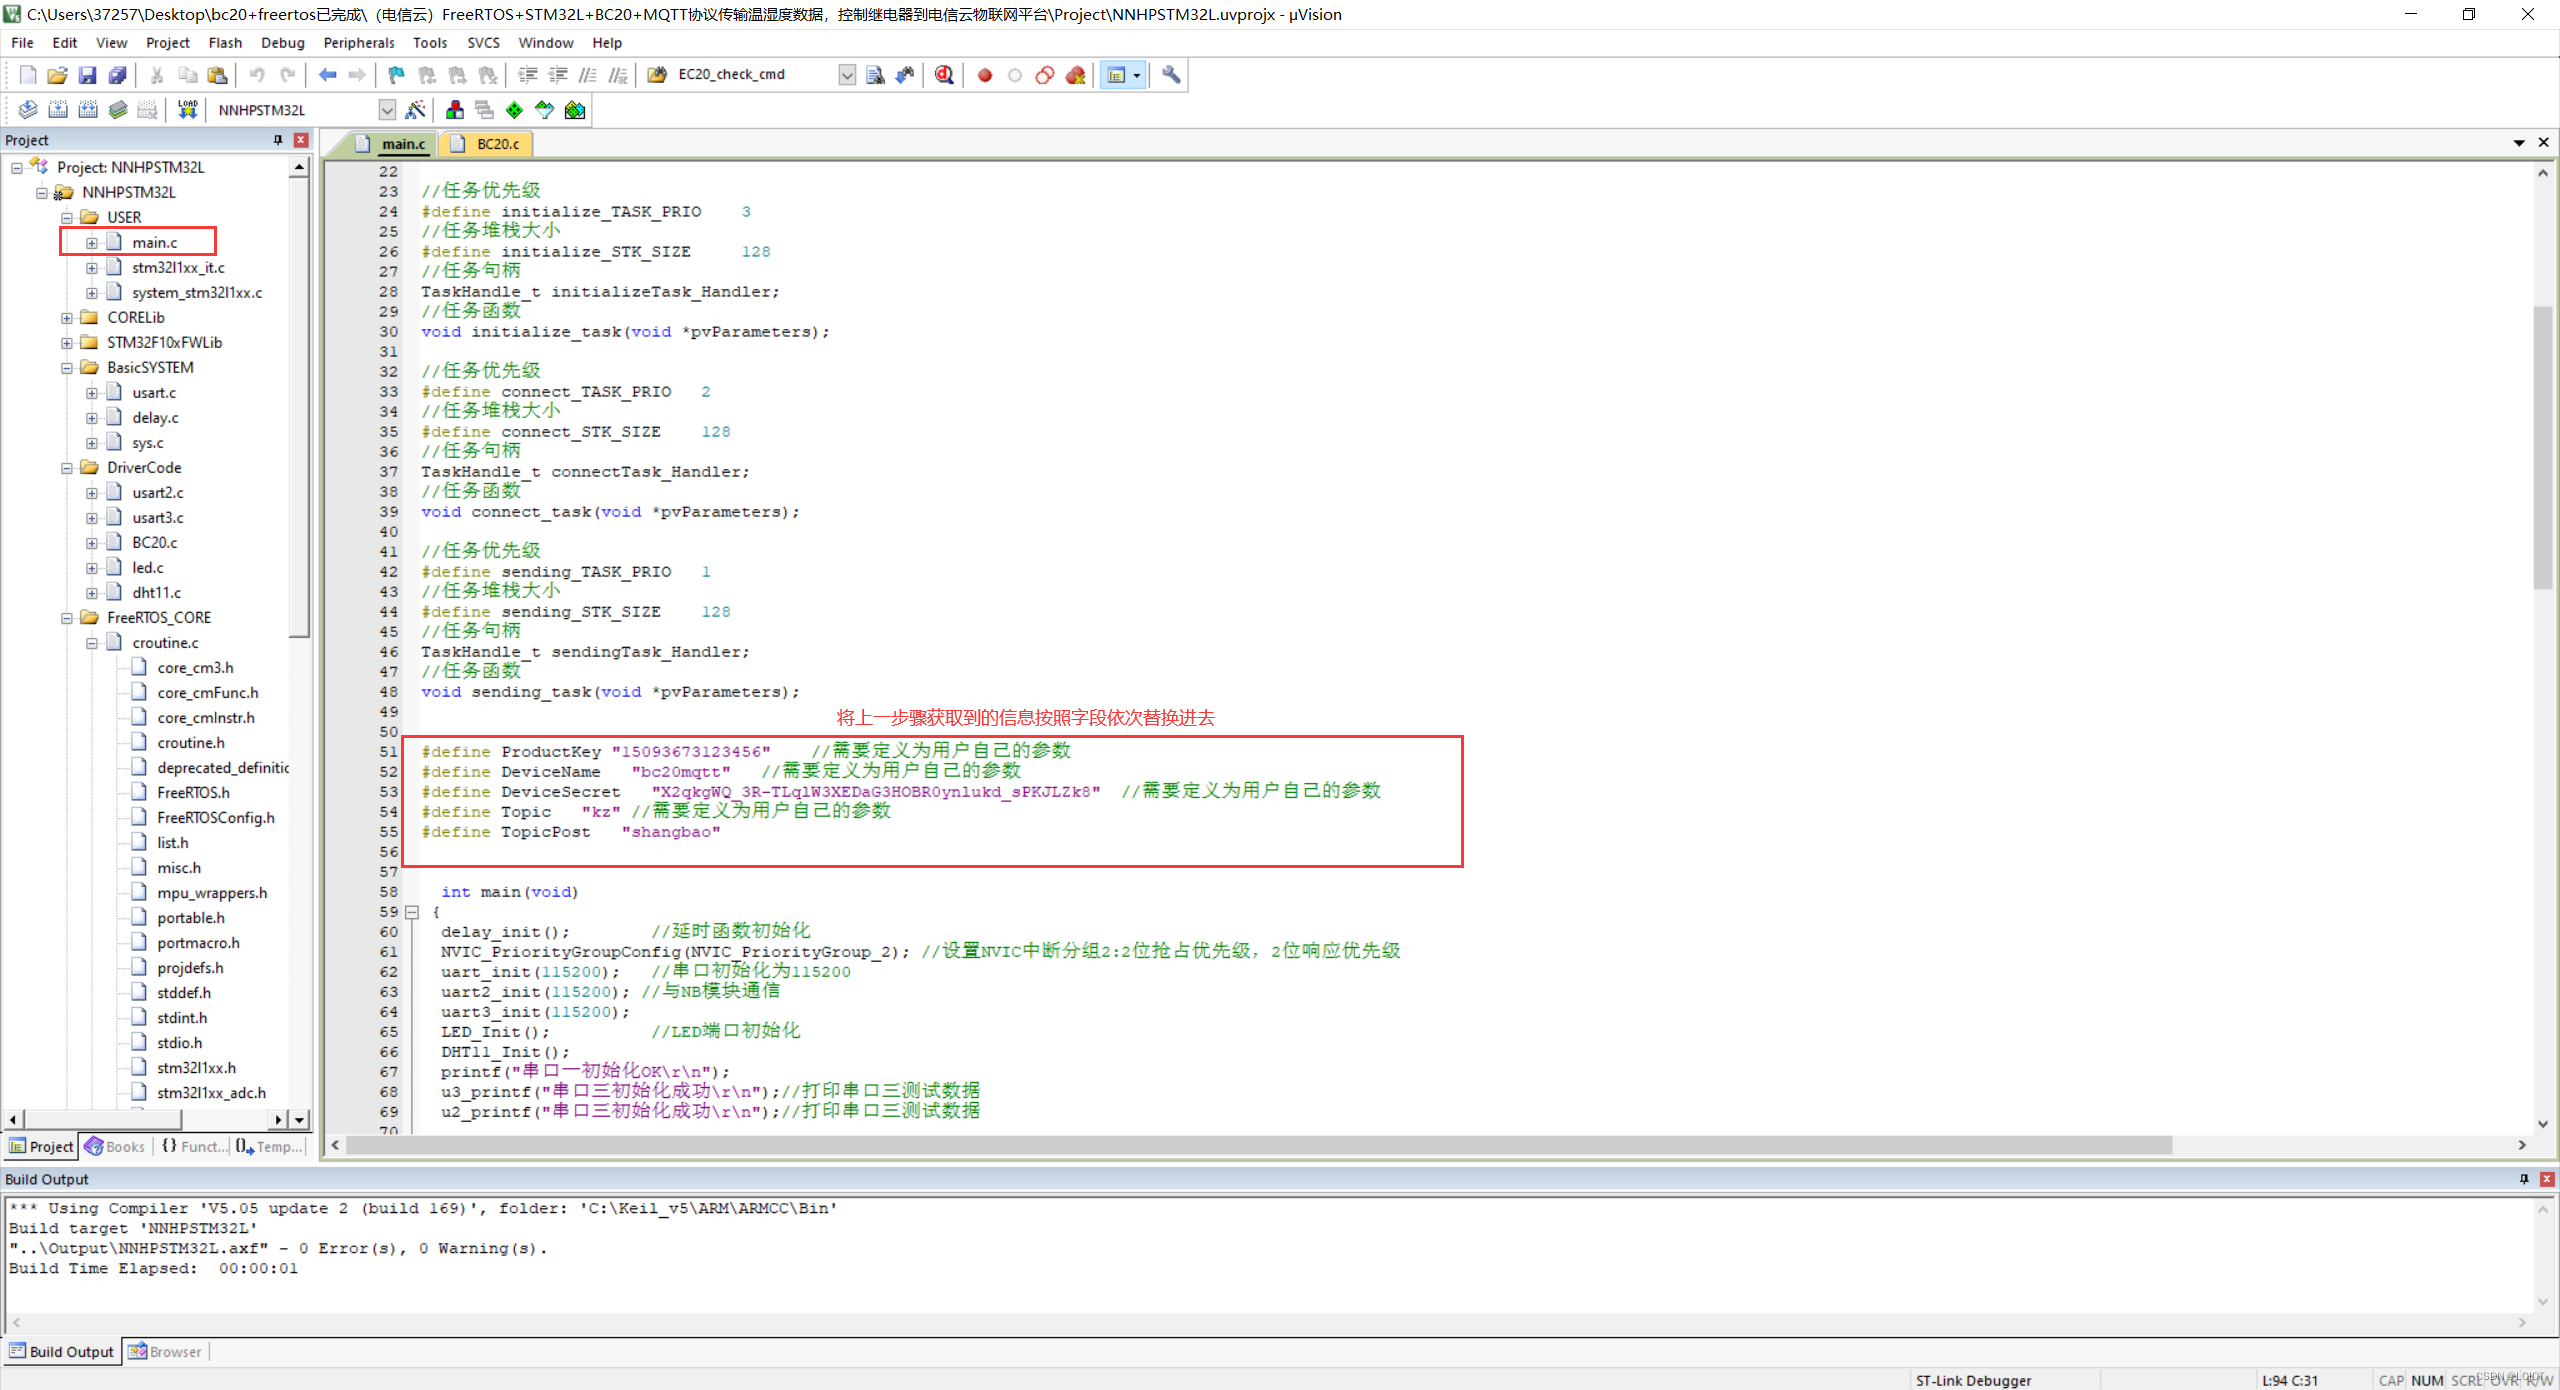Click the Save All toolbar icon
This screenshot has height=1390, width=2560.
[118, 75]
